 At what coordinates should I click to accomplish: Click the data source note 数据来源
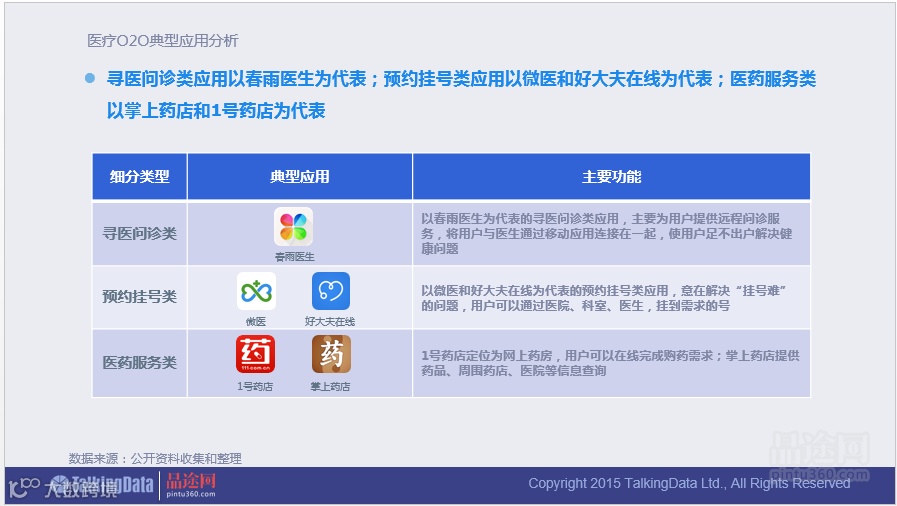(155, 459)
